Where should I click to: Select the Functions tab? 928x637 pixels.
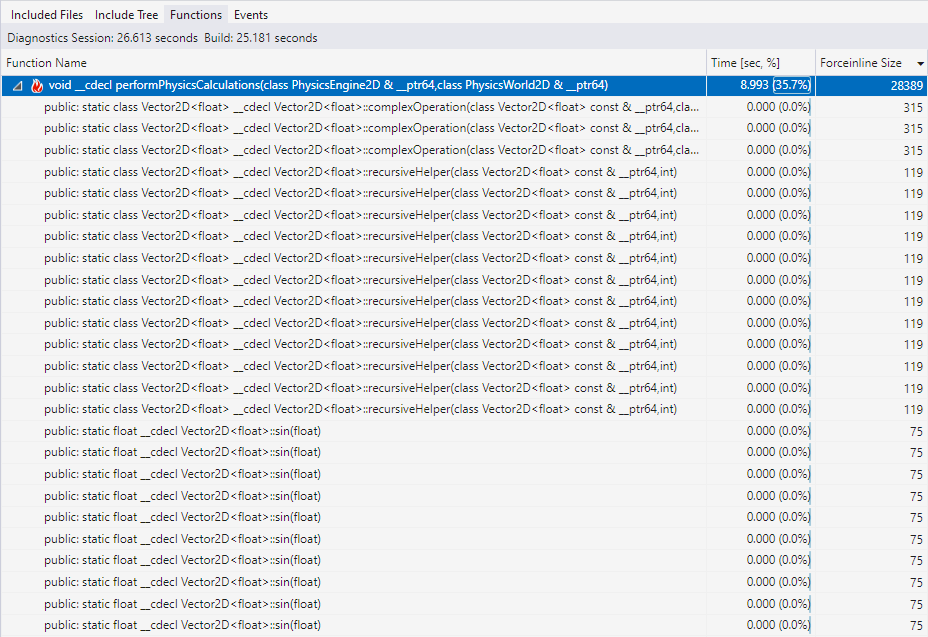pos(195,14)
